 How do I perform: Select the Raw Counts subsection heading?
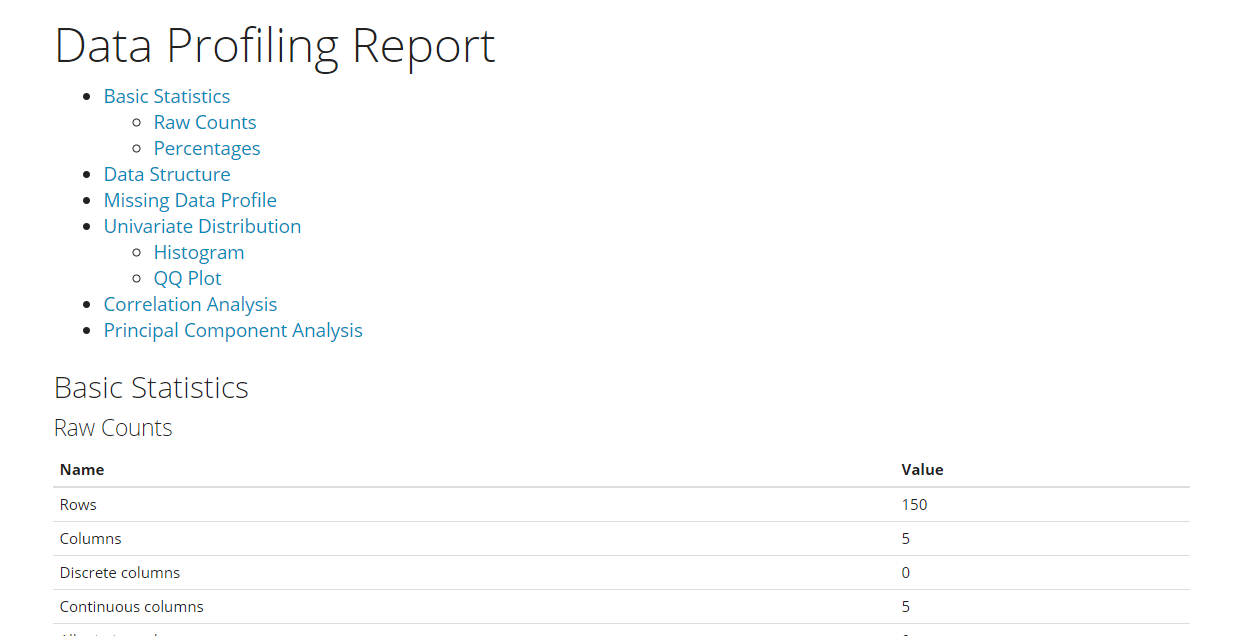coord(113,429)
